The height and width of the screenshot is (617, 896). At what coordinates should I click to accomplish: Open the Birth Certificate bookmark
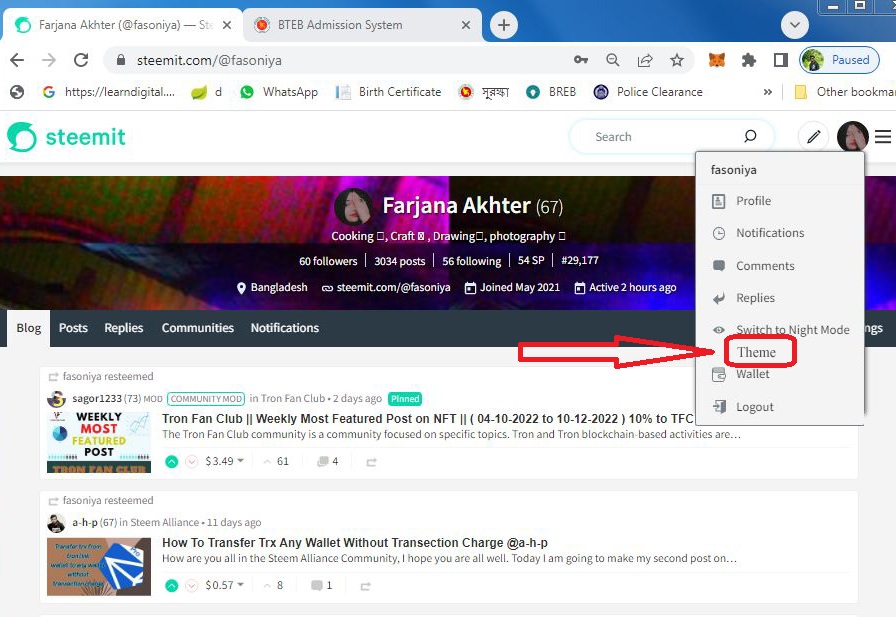click(x=389, y=92)
